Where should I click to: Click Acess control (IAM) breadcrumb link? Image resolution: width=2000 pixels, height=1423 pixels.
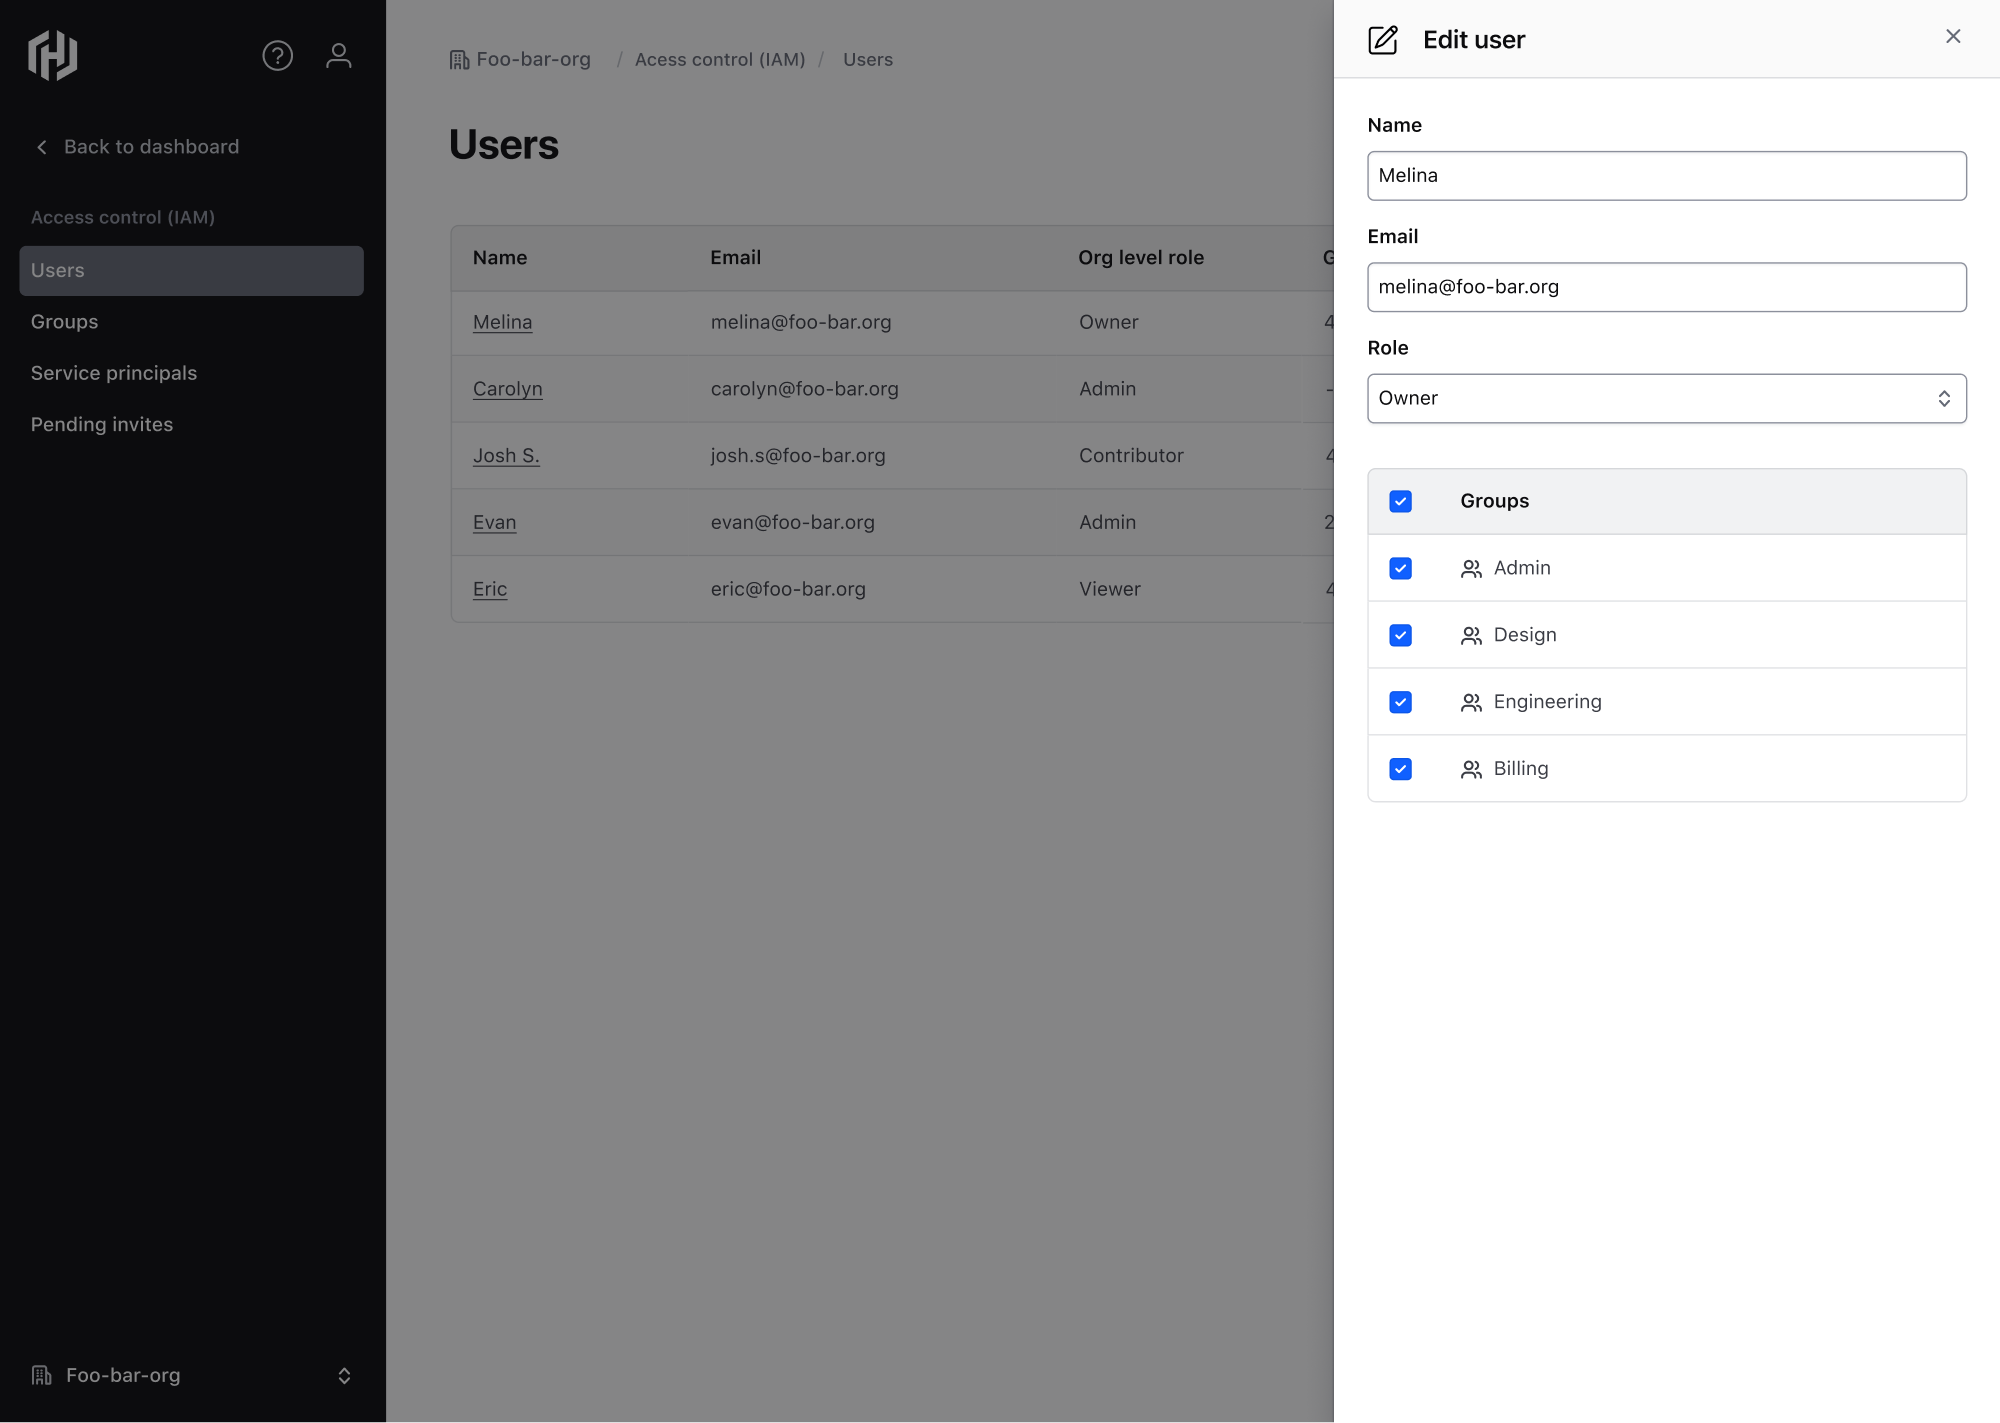(x=720, y=60)
